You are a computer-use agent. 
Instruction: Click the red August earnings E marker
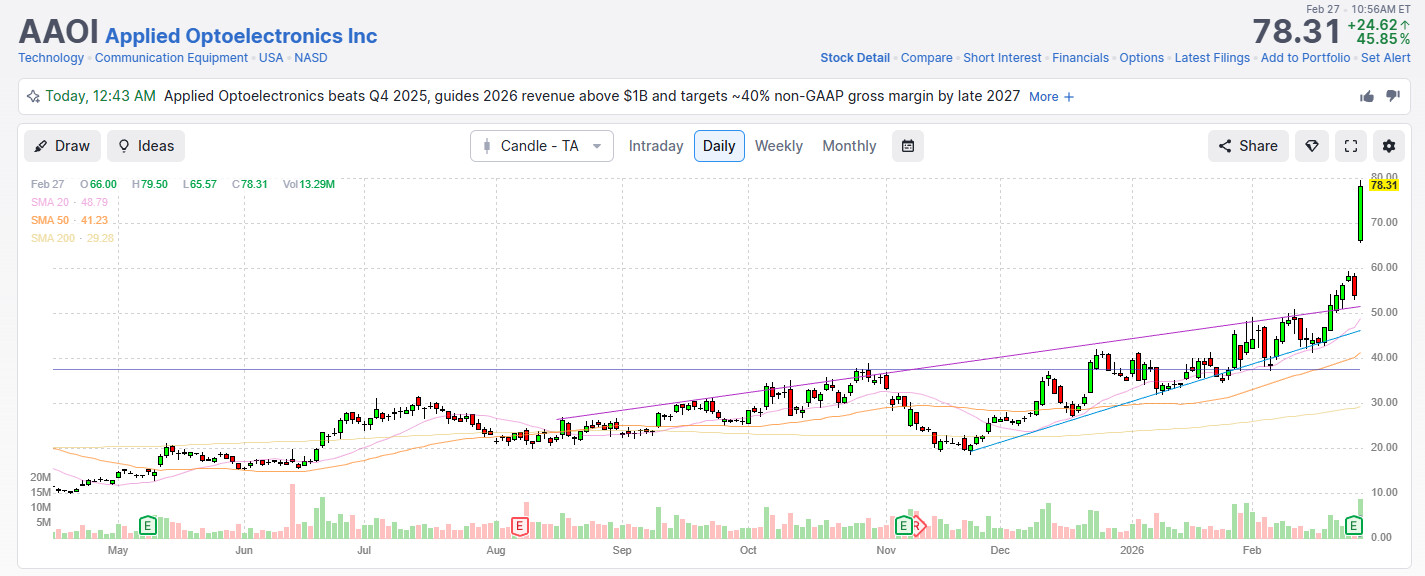[519, 525]
